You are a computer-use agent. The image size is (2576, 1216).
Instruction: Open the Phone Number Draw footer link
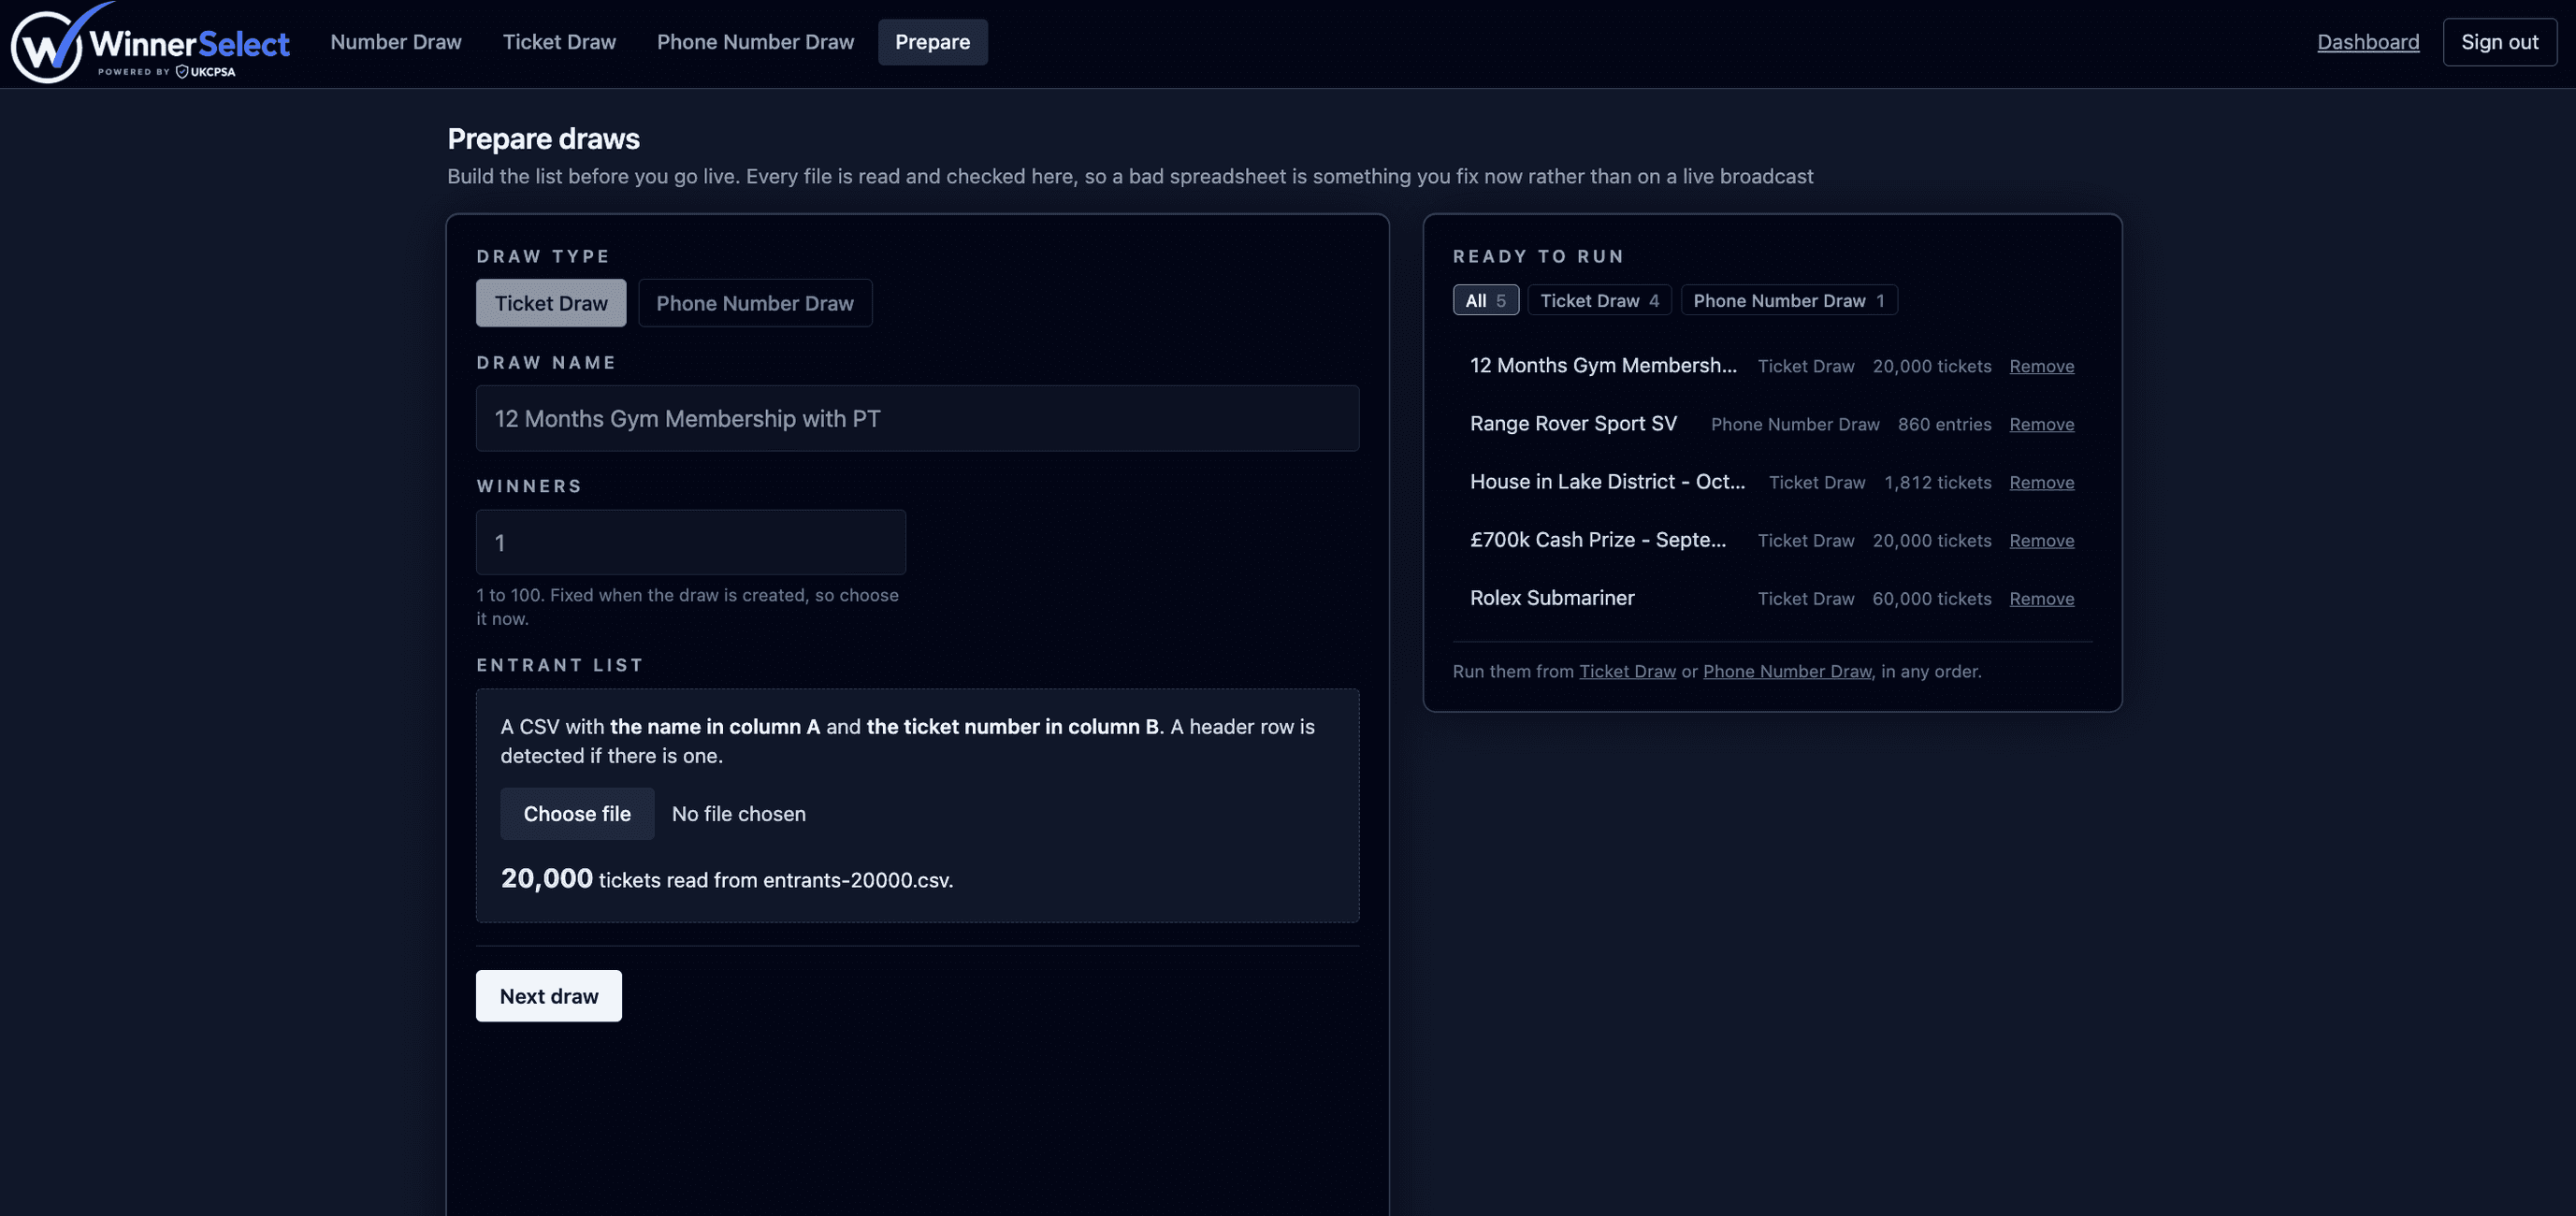[1787, 671]
